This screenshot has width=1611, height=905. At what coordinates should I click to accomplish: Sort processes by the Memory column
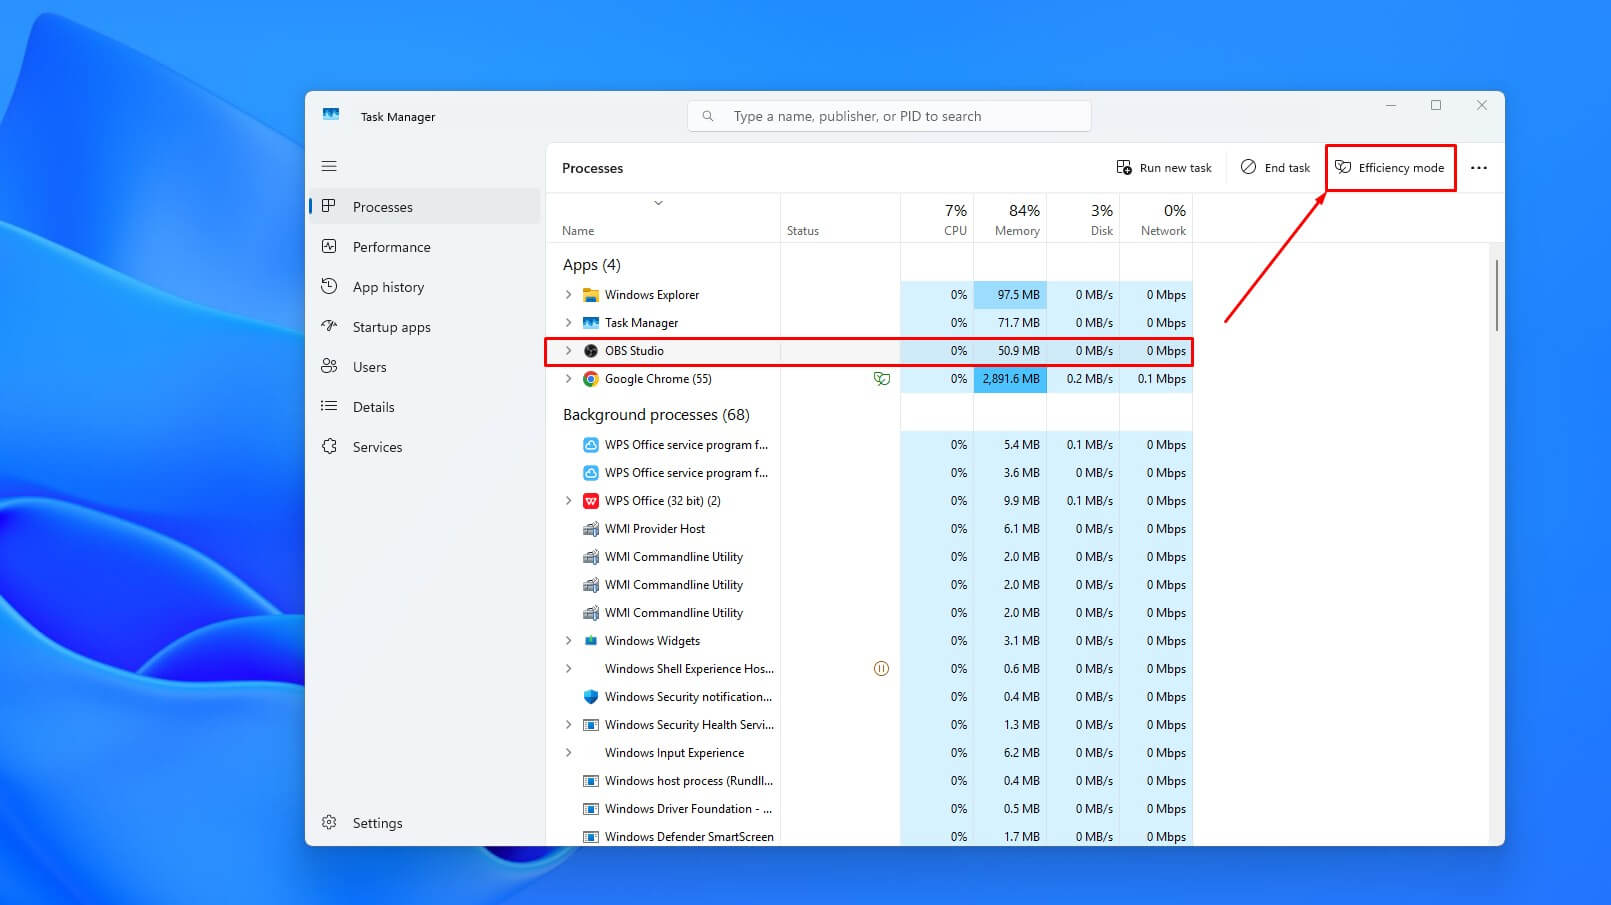(1010, 219)
